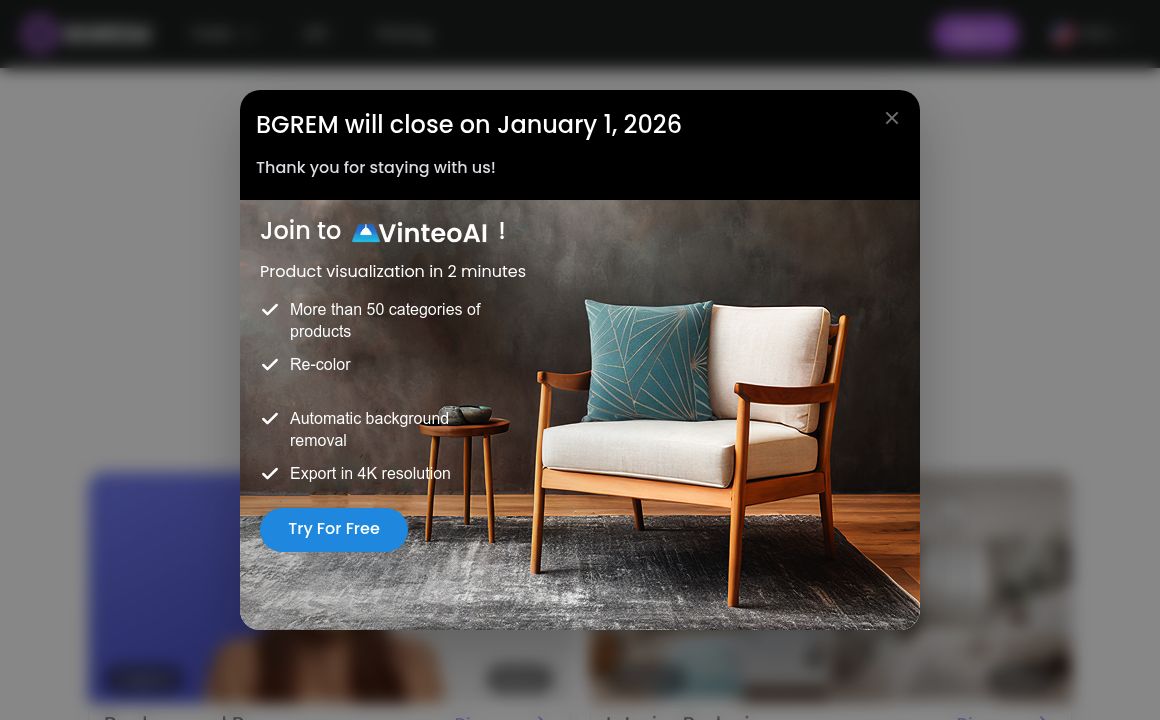This screenshot has width=1160, height=720.
Task: Click the checkmark next to Re-color
Action: click(x=270, y=364)
